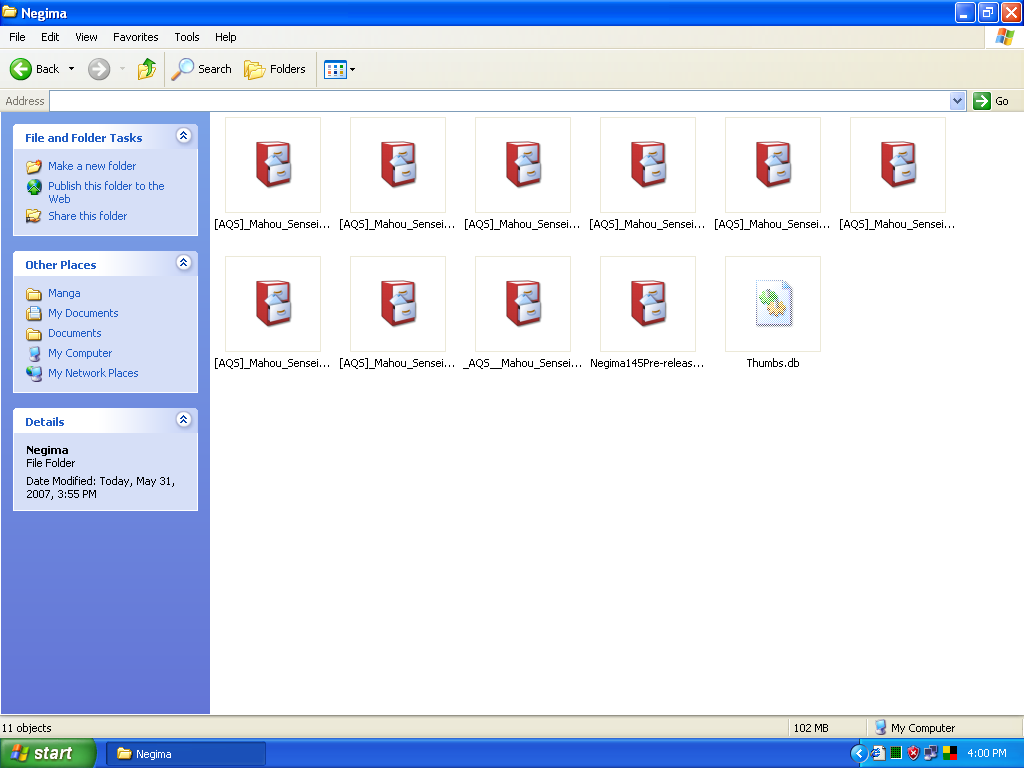This screenshot has width=1024, height=768.
Task: Click Share this folder
Action: 88,216
